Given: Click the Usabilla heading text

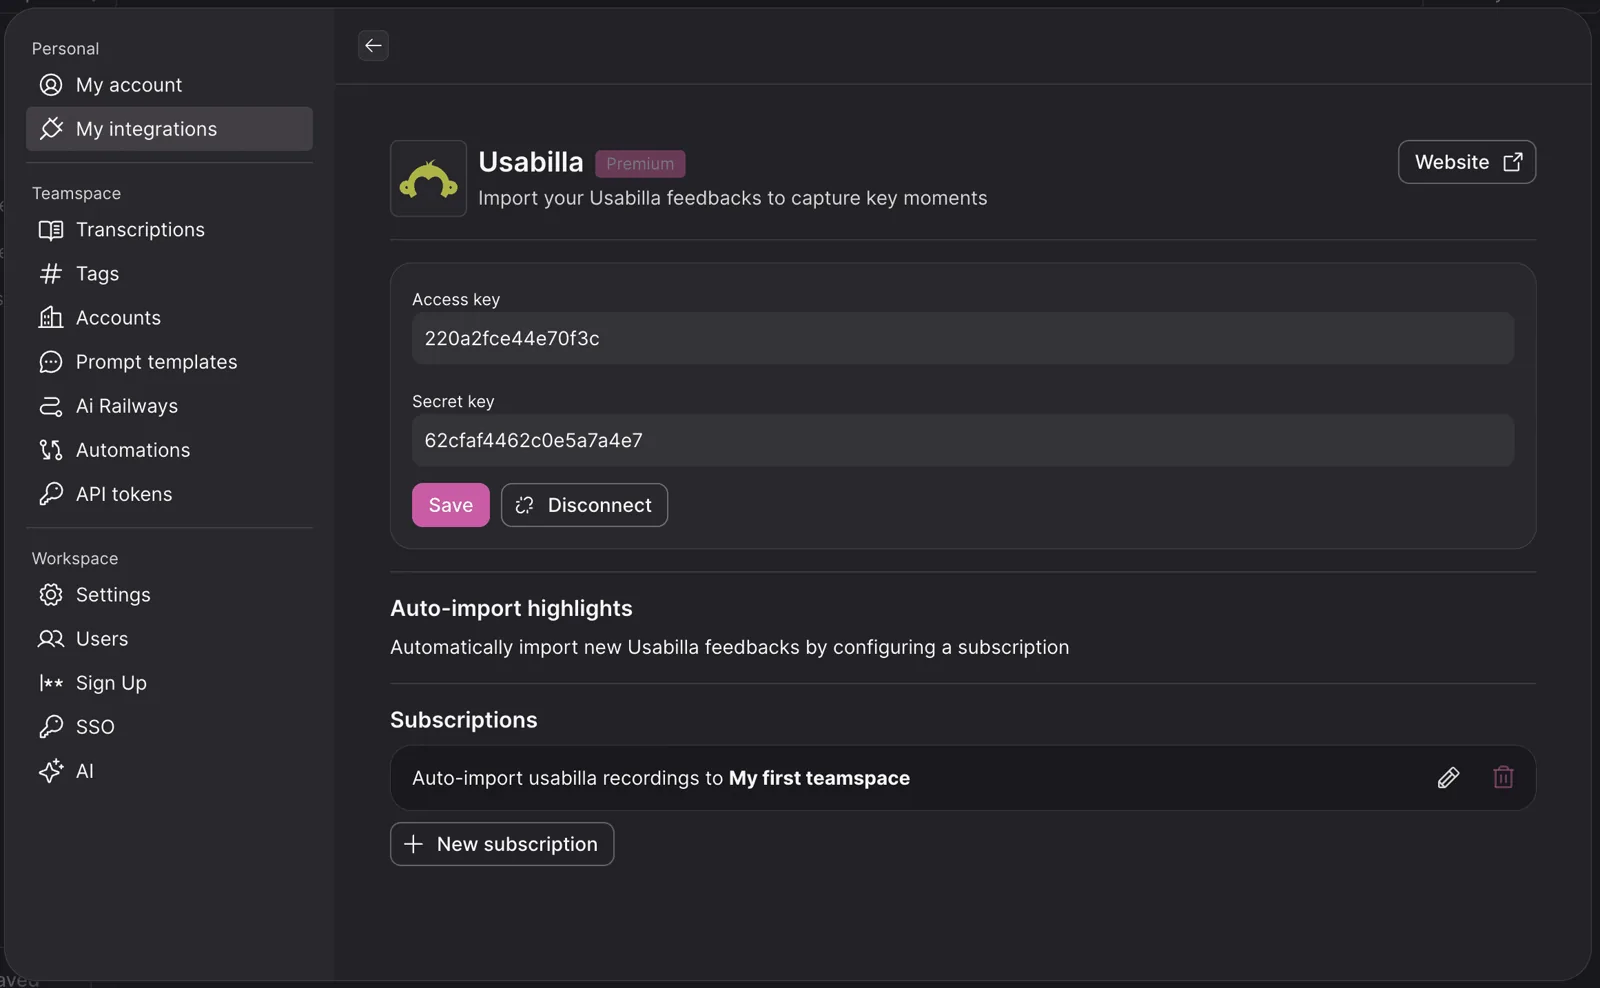Looking at the screenshot, I should (531, 162).
